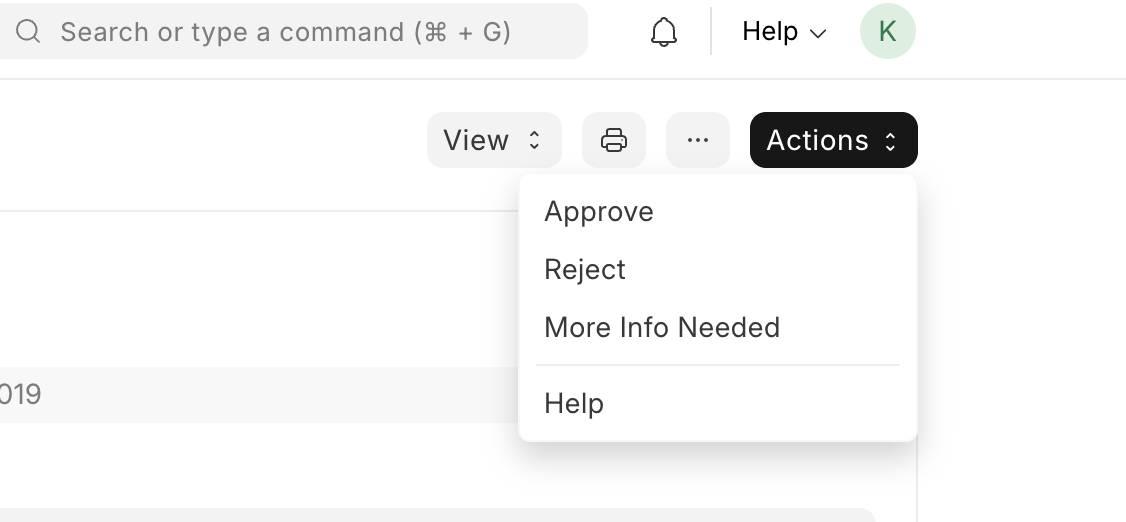
Task: Open the three-dots more options menu
Action: coord(698,140)
